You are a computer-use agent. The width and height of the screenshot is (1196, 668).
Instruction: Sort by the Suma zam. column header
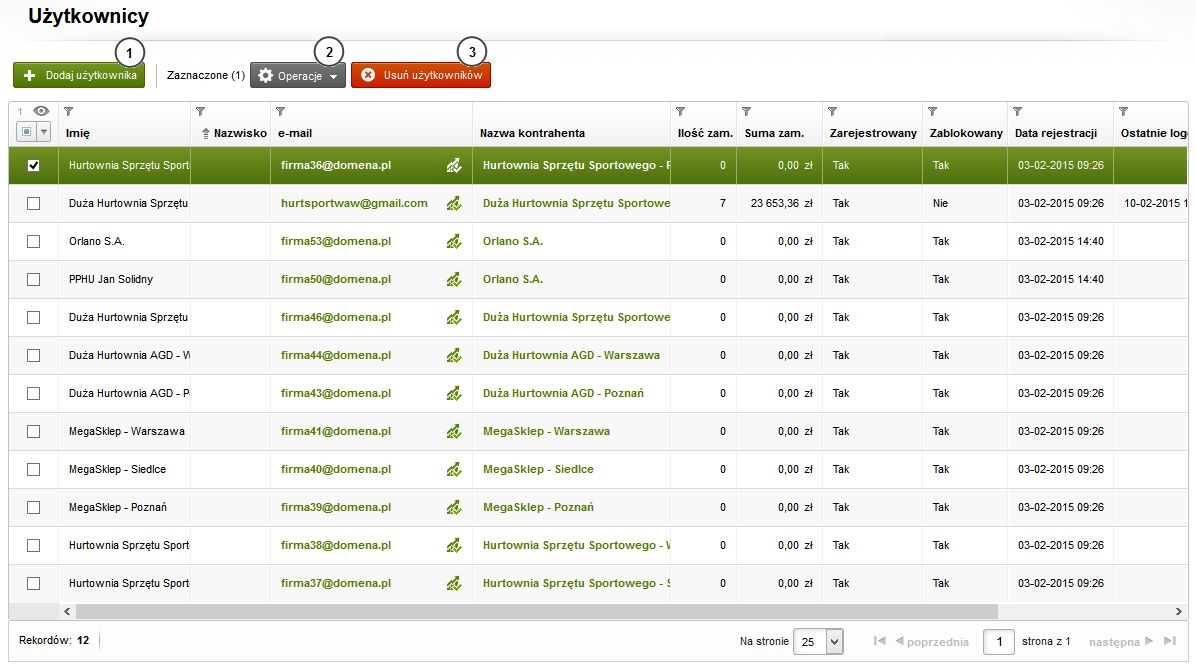coord(774,133)
